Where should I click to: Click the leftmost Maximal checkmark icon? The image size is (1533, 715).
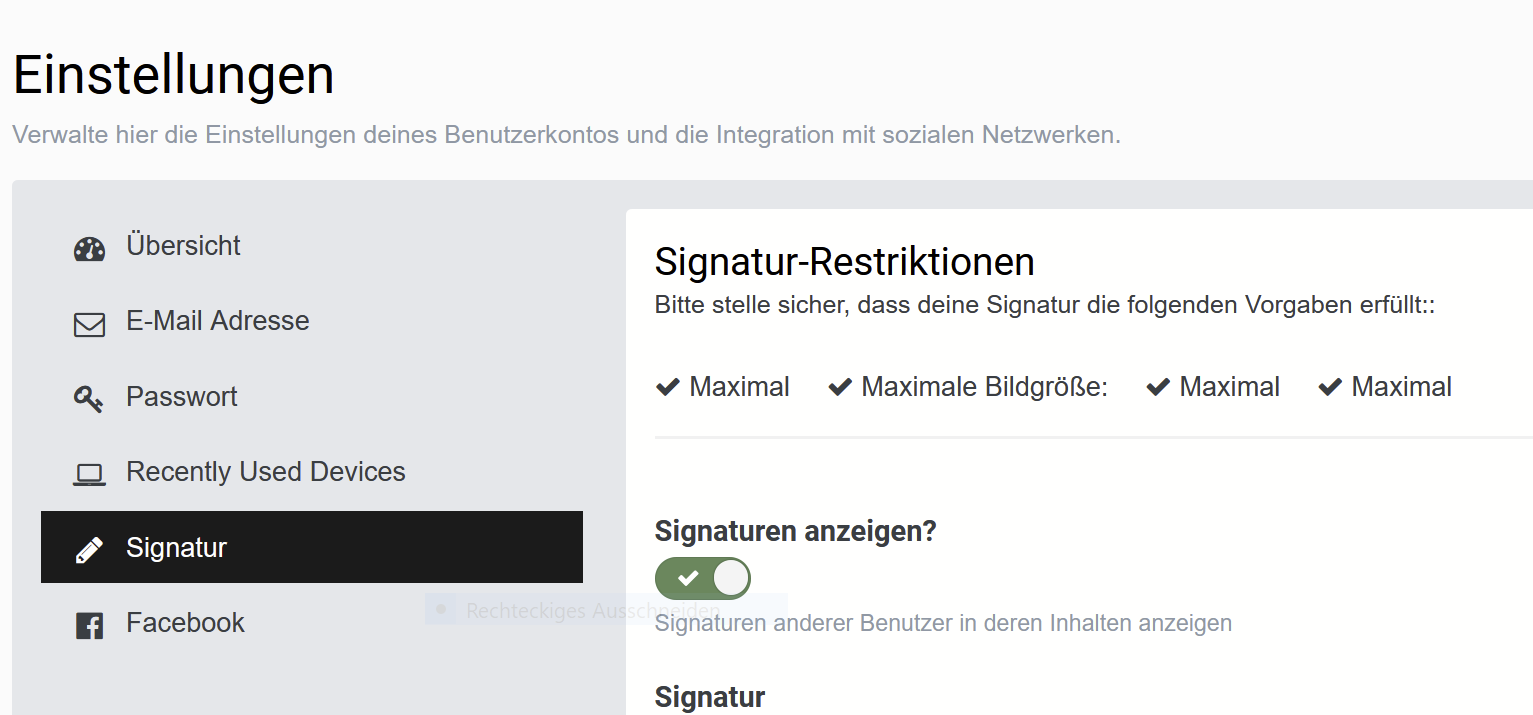click(x=668, y=387)
